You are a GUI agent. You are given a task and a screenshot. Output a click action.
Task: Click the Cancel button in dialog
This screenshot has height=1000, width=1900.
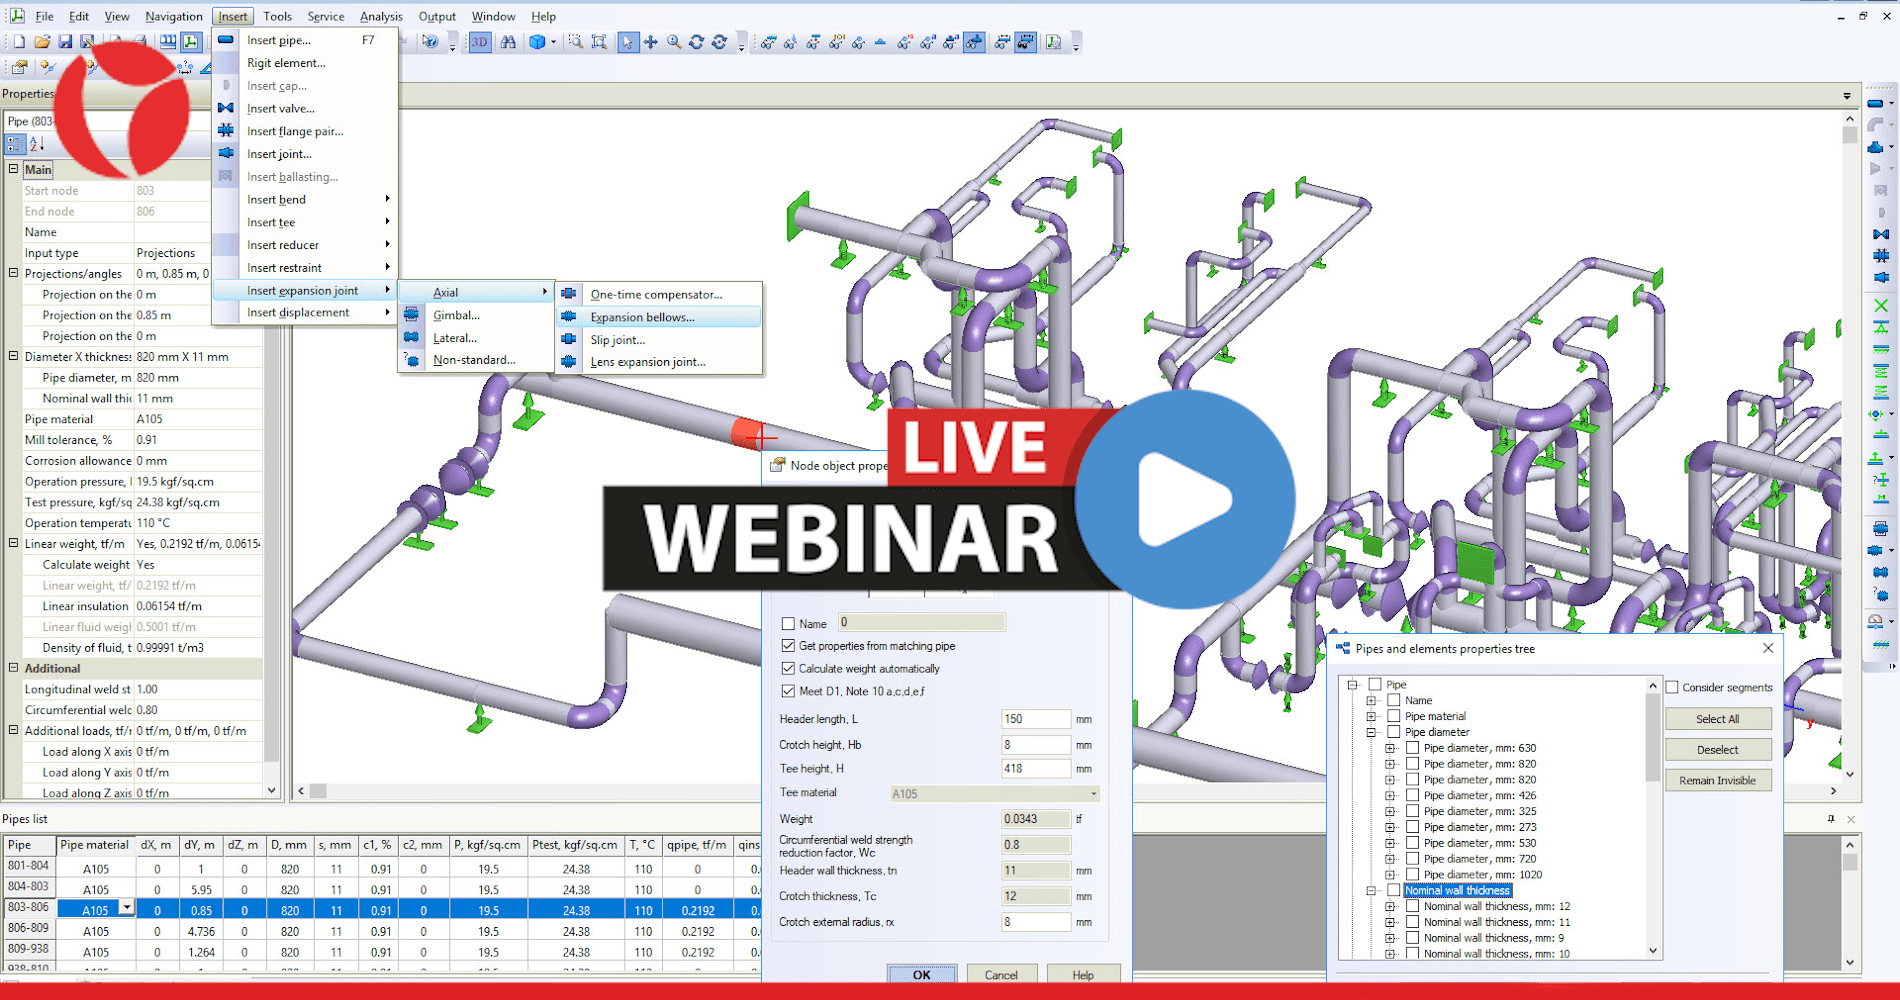1000,974
